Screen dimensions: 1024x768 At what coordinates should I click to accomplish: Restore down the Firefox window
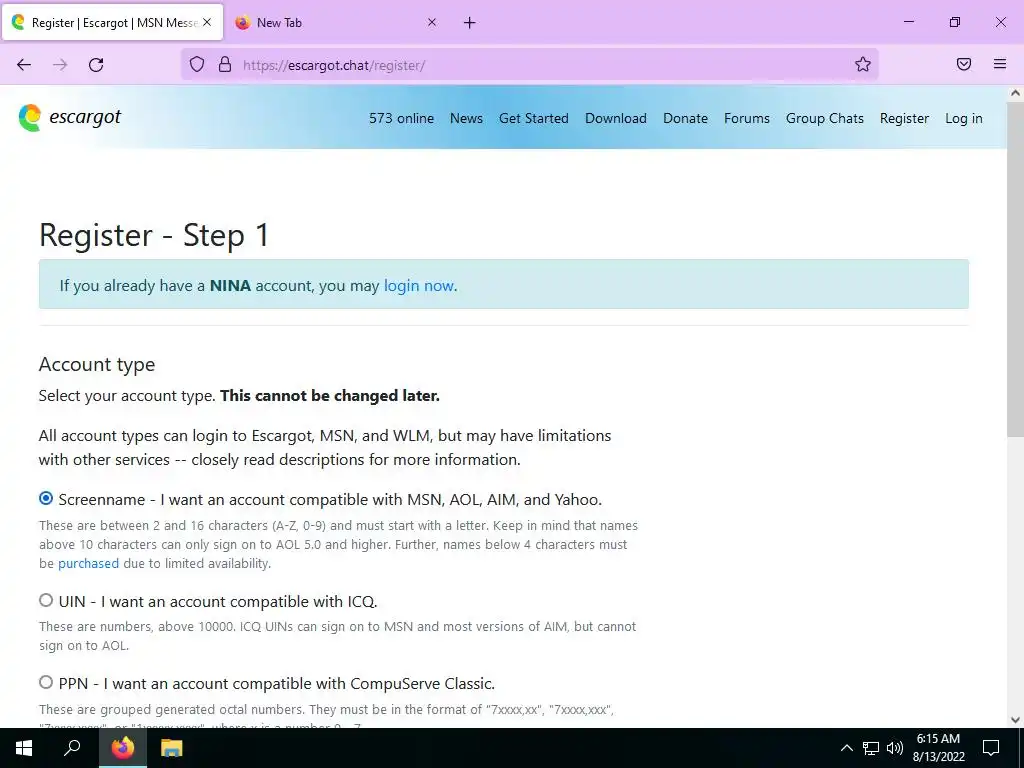(955, 22)
